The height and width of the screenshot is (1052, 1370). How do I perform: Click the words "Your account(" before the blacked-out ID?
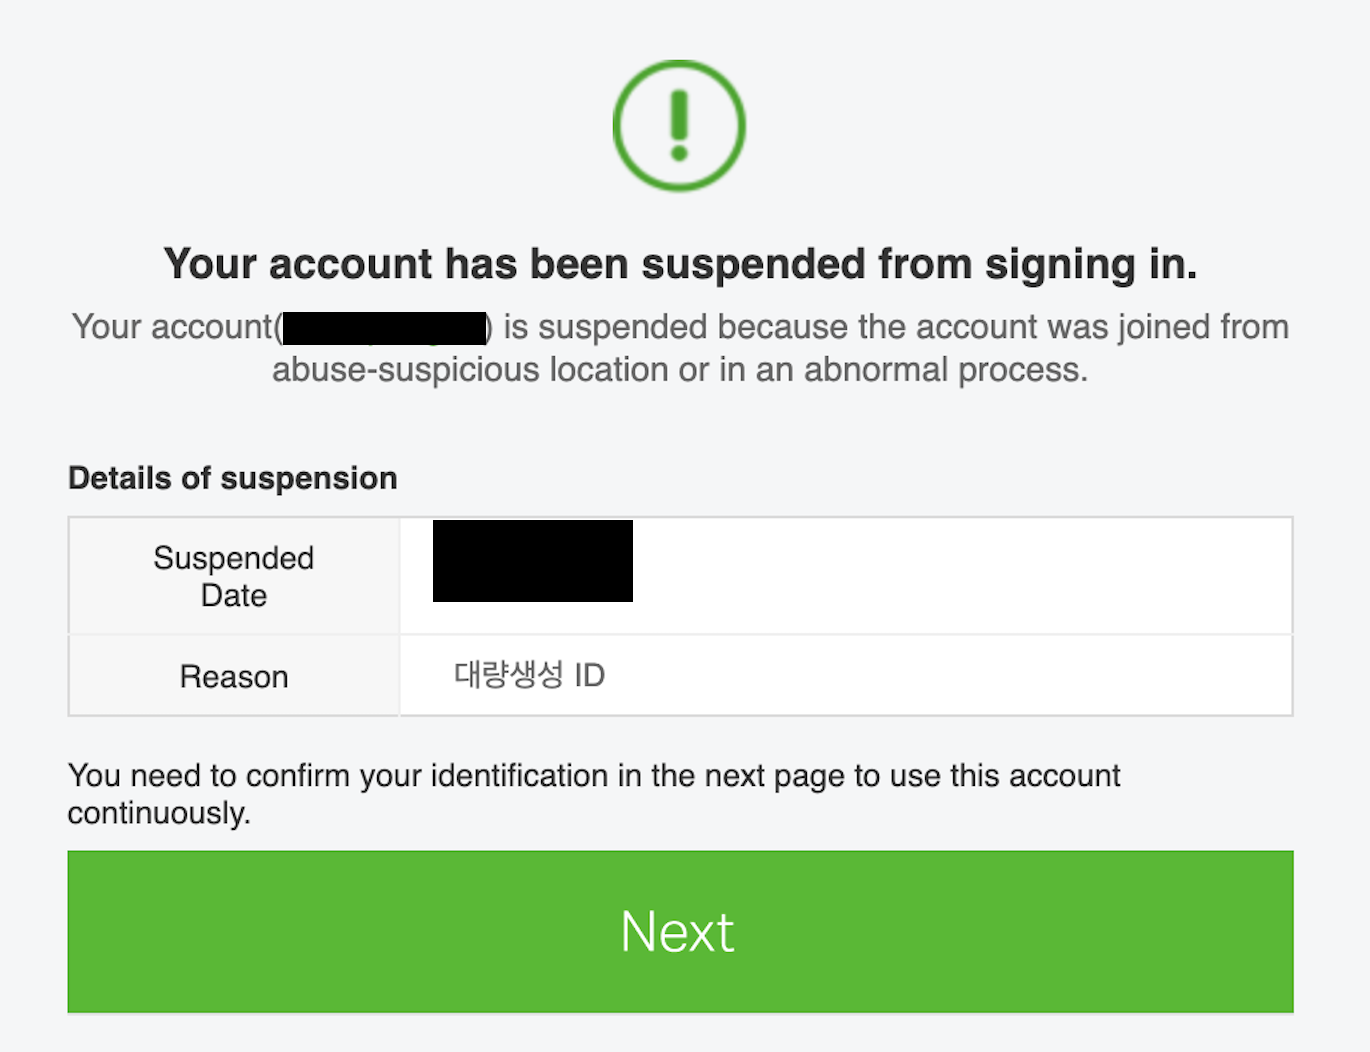177,328
